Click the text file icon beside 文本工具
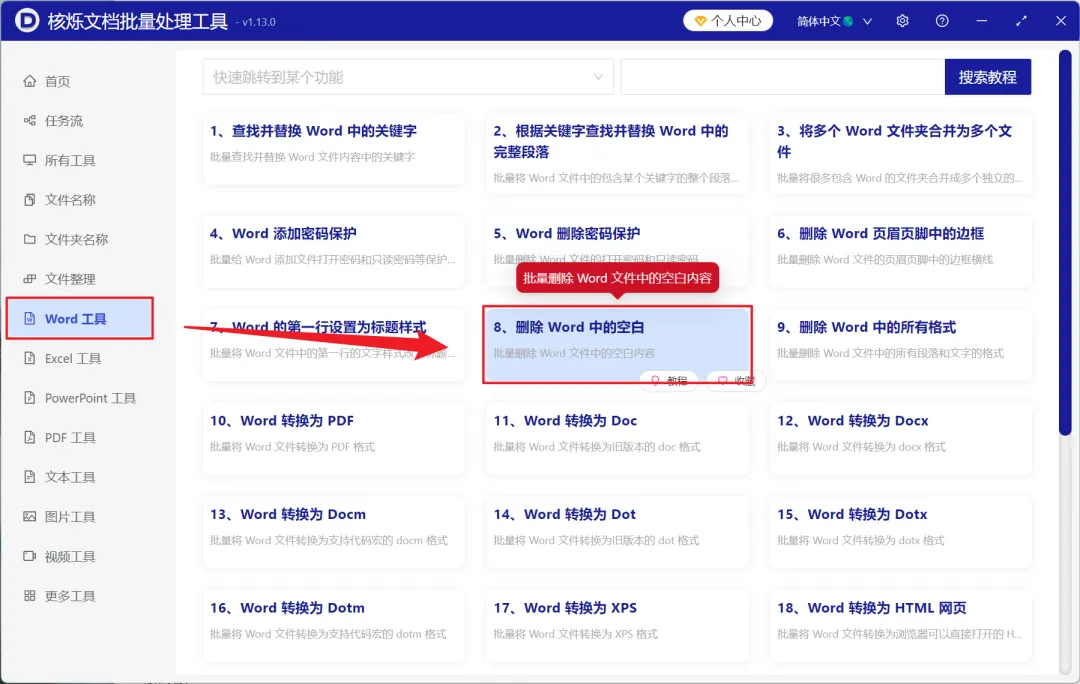 click(30, 477)
